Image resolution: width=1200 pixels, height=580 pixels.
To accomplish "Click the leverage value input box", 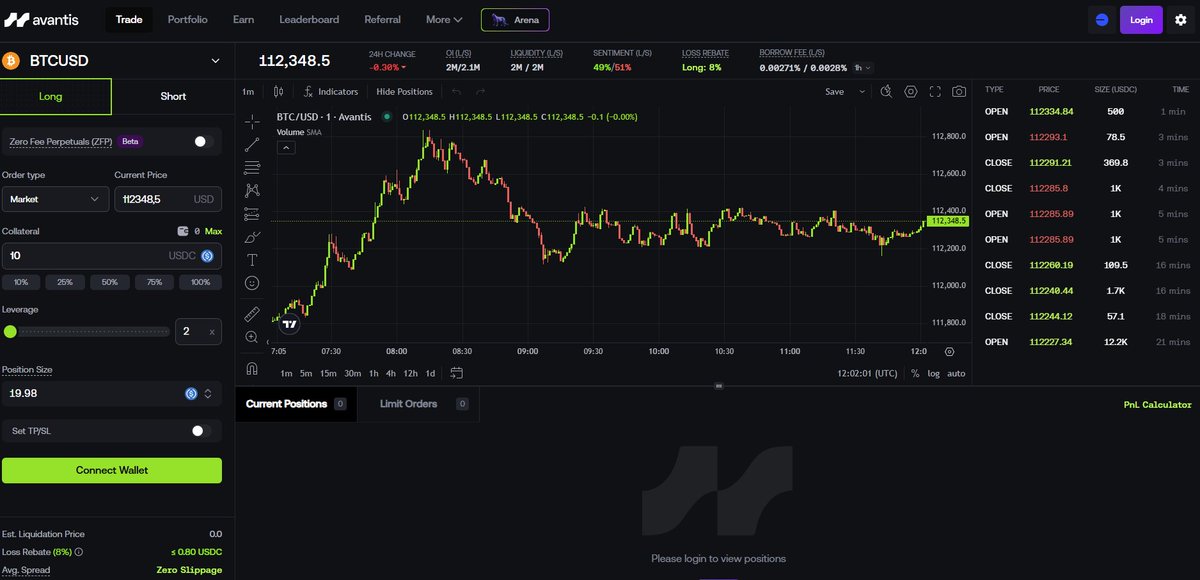I will coord(198,331).
